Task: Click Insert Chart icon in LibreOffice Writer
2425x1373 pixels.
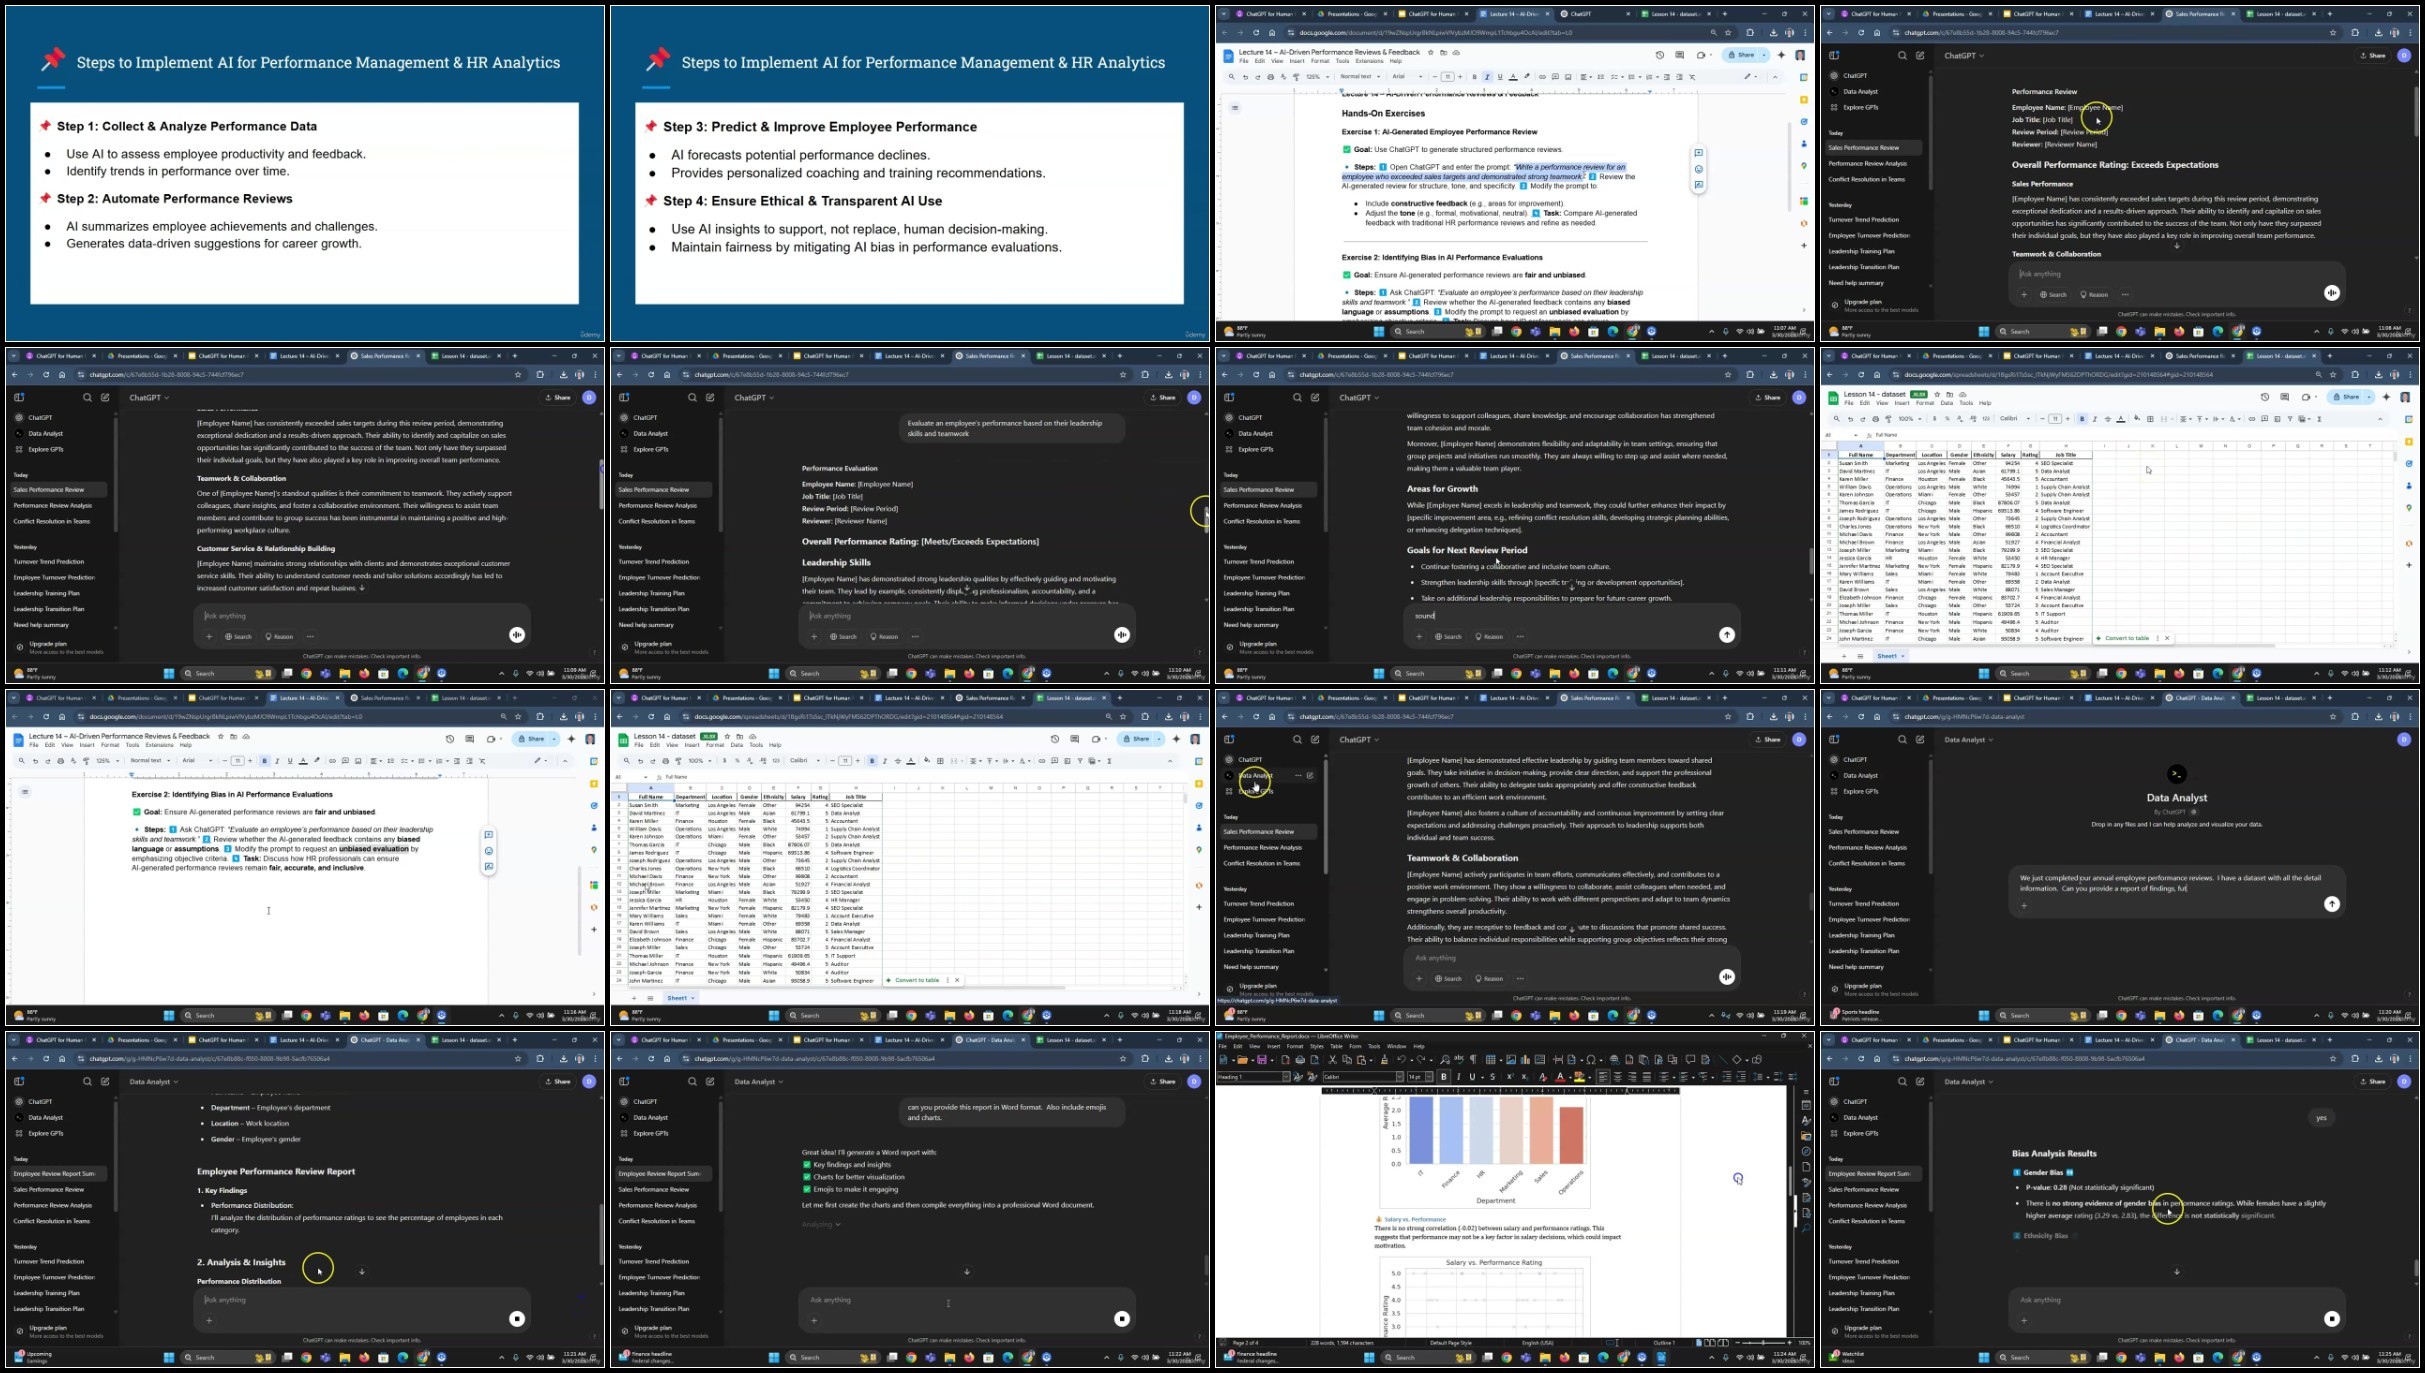Action: (x=1525, y=1060)
